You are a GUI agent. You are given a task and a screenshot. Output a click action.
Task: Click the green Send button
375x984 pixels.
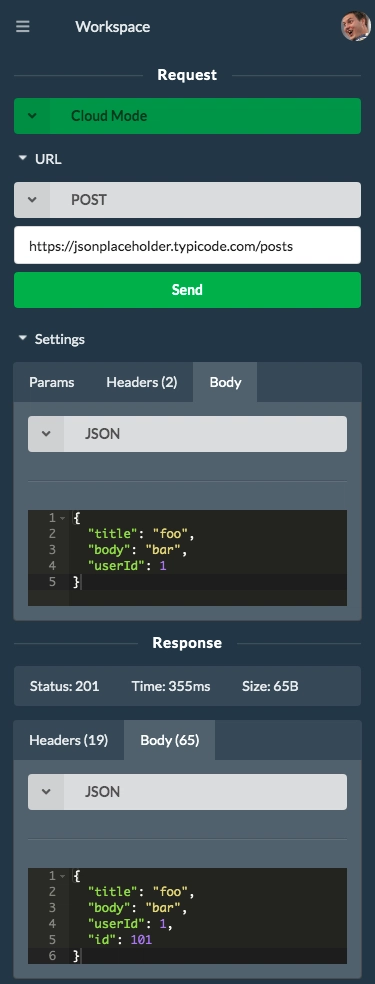pos(188,290)
